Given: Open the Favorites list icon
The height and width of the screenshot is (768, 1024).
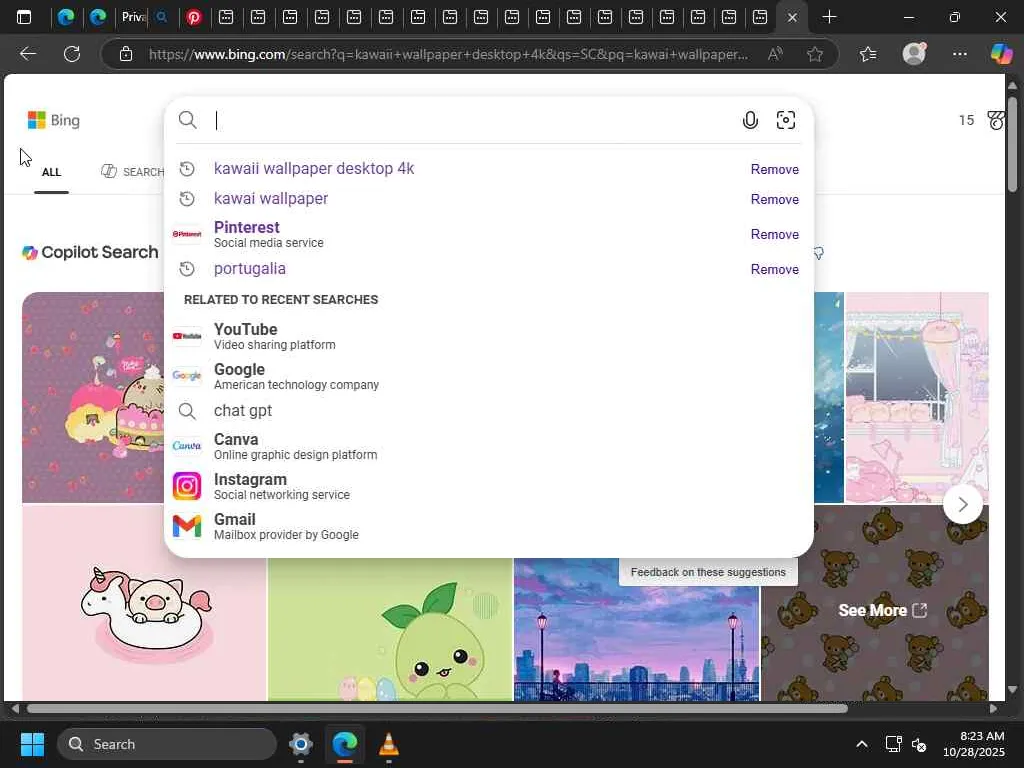Looking at the screenshot, I should pyautogui.click(x=868, y=54).
